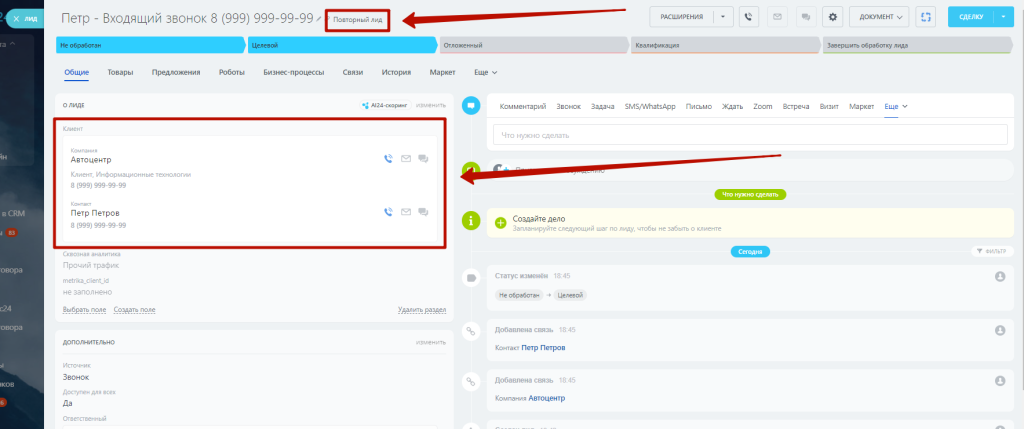Select the Zoom activity tab
This screenshot has height=429, width=1024.
click(763, 106)
